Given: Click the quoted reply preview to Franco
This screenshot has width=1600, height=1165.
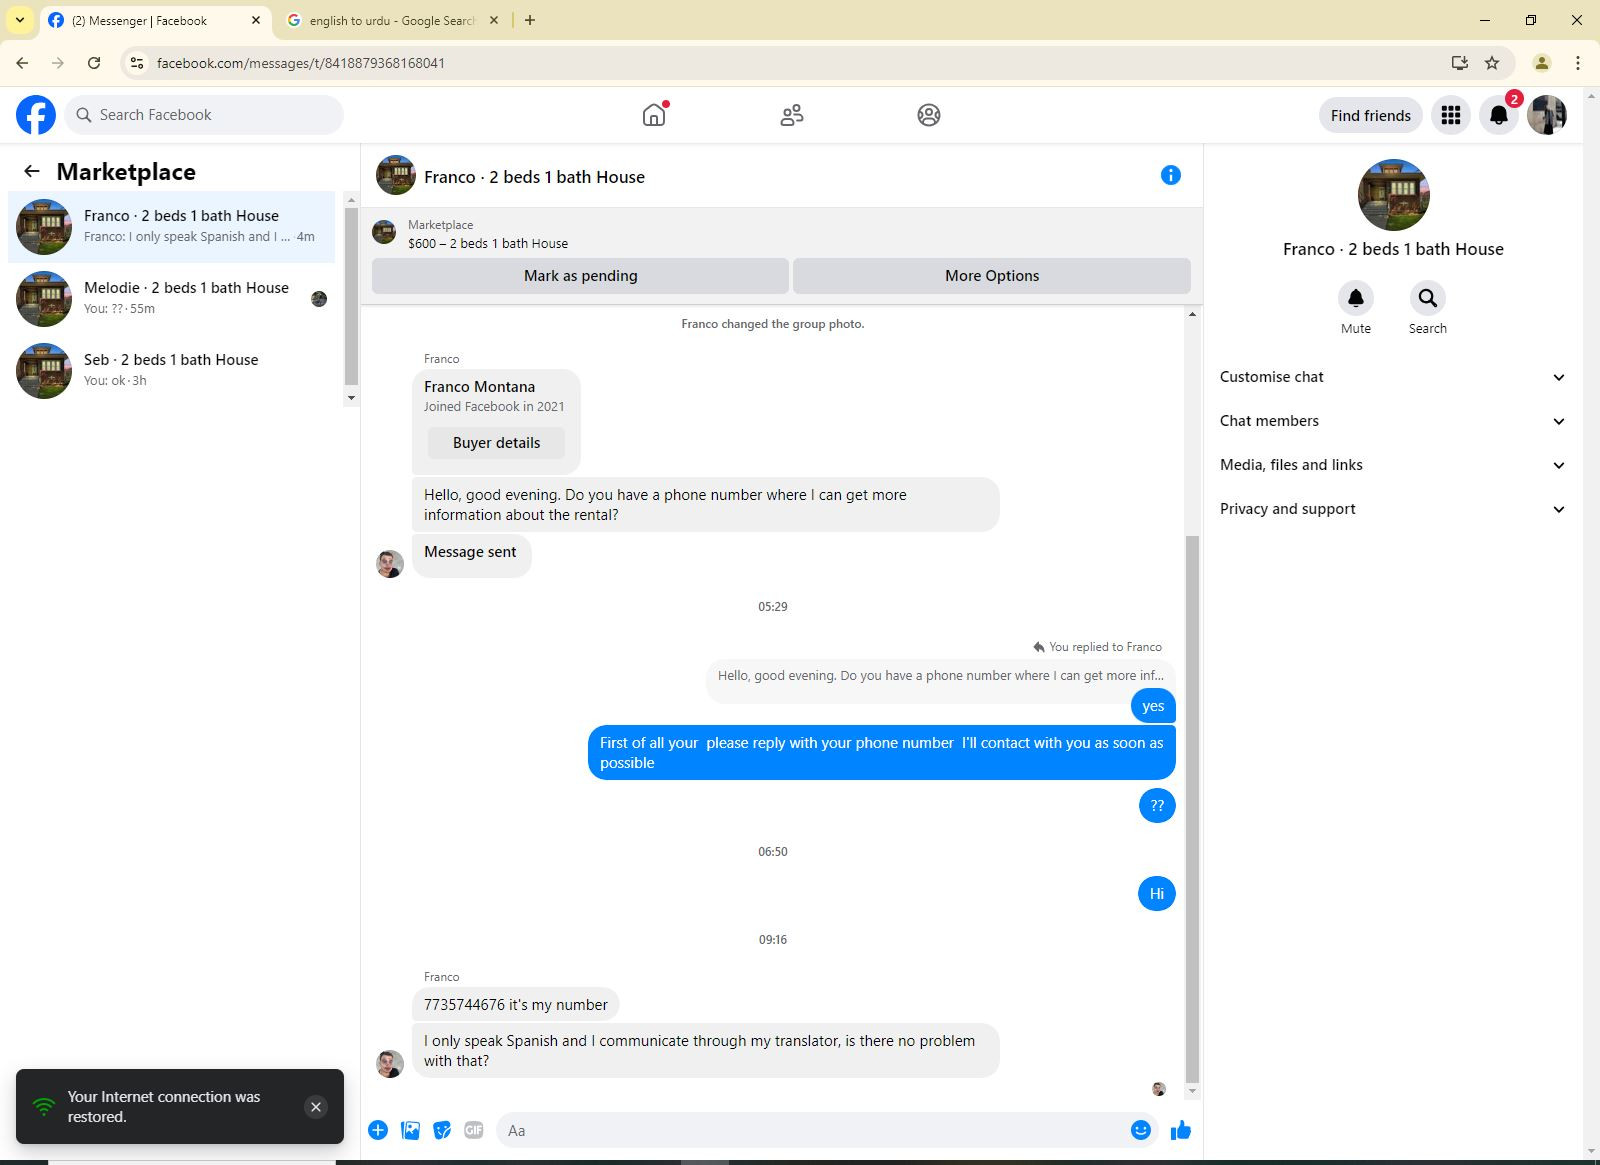Looking at the screenshot, I should 941,676.
